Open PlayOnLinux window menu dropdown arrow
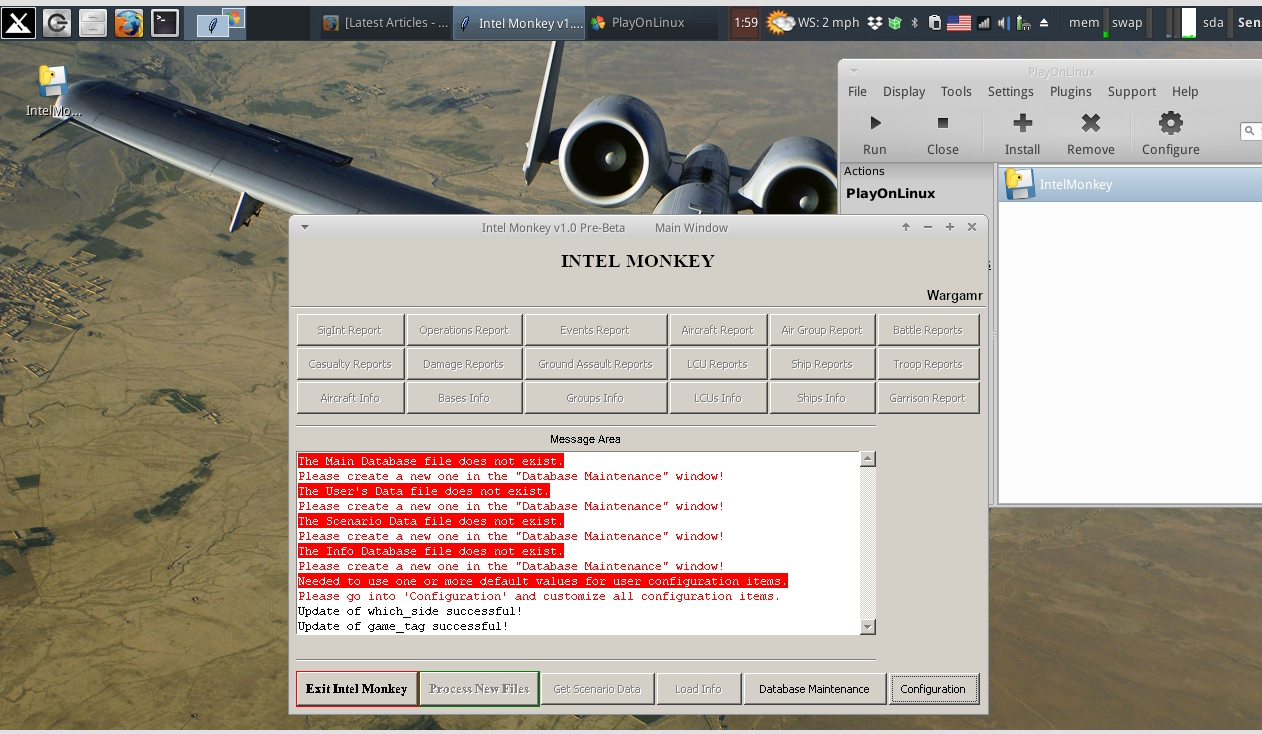The width and height of the screenshot is (1262, 734). 853,71
